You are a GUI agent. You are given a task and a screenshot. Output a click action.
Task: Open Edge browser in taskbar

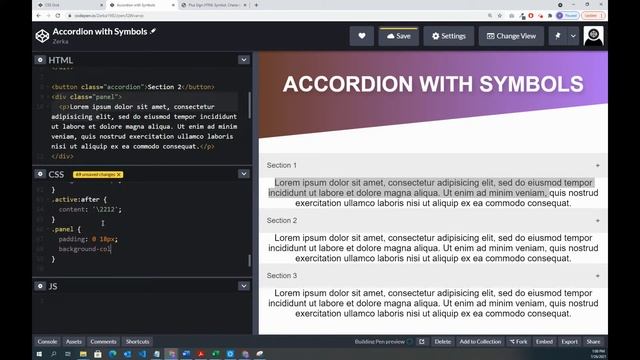point(113,354)
